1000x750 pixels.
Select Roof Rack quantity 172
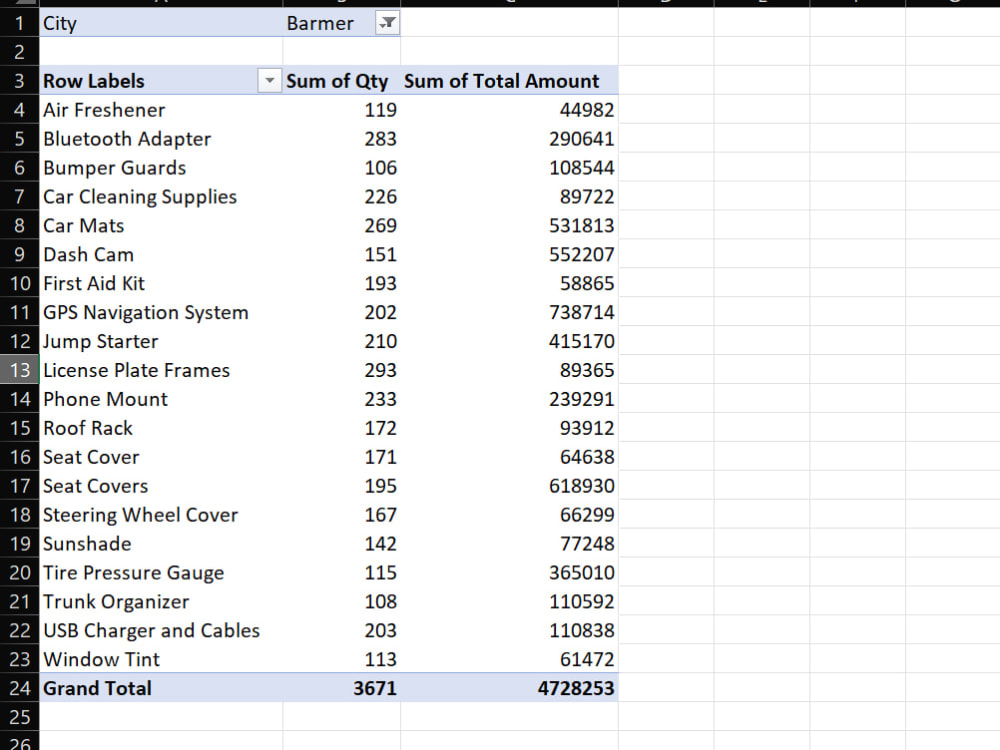(x=342, y=428)
